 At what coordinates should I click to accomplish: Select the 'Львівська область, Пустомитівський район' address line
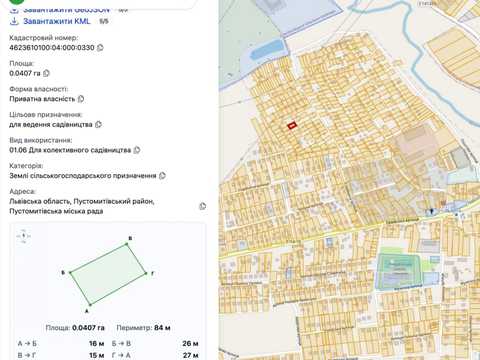click(82, 201)
